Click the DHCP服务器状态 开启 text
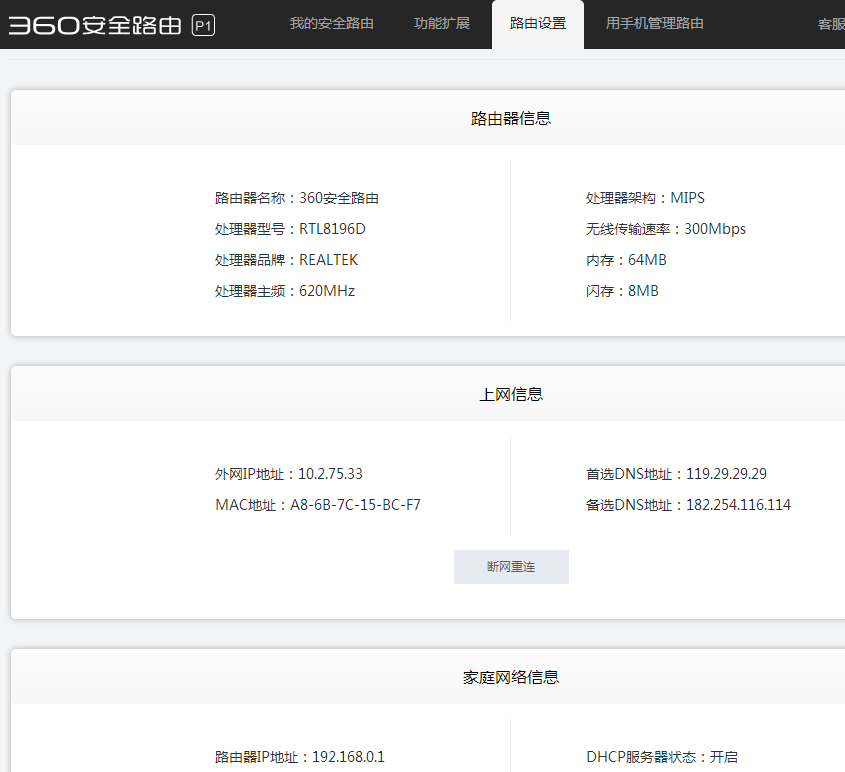This screenshot has height=772, width=845. click(x=723, y=757)
